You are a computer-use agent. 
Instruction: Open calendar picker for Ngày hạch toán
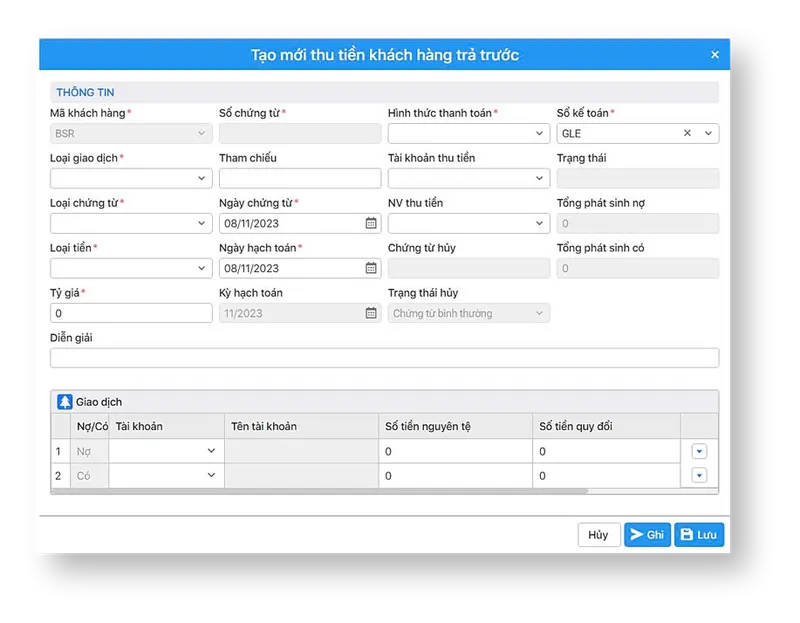[x=371, y=268]
